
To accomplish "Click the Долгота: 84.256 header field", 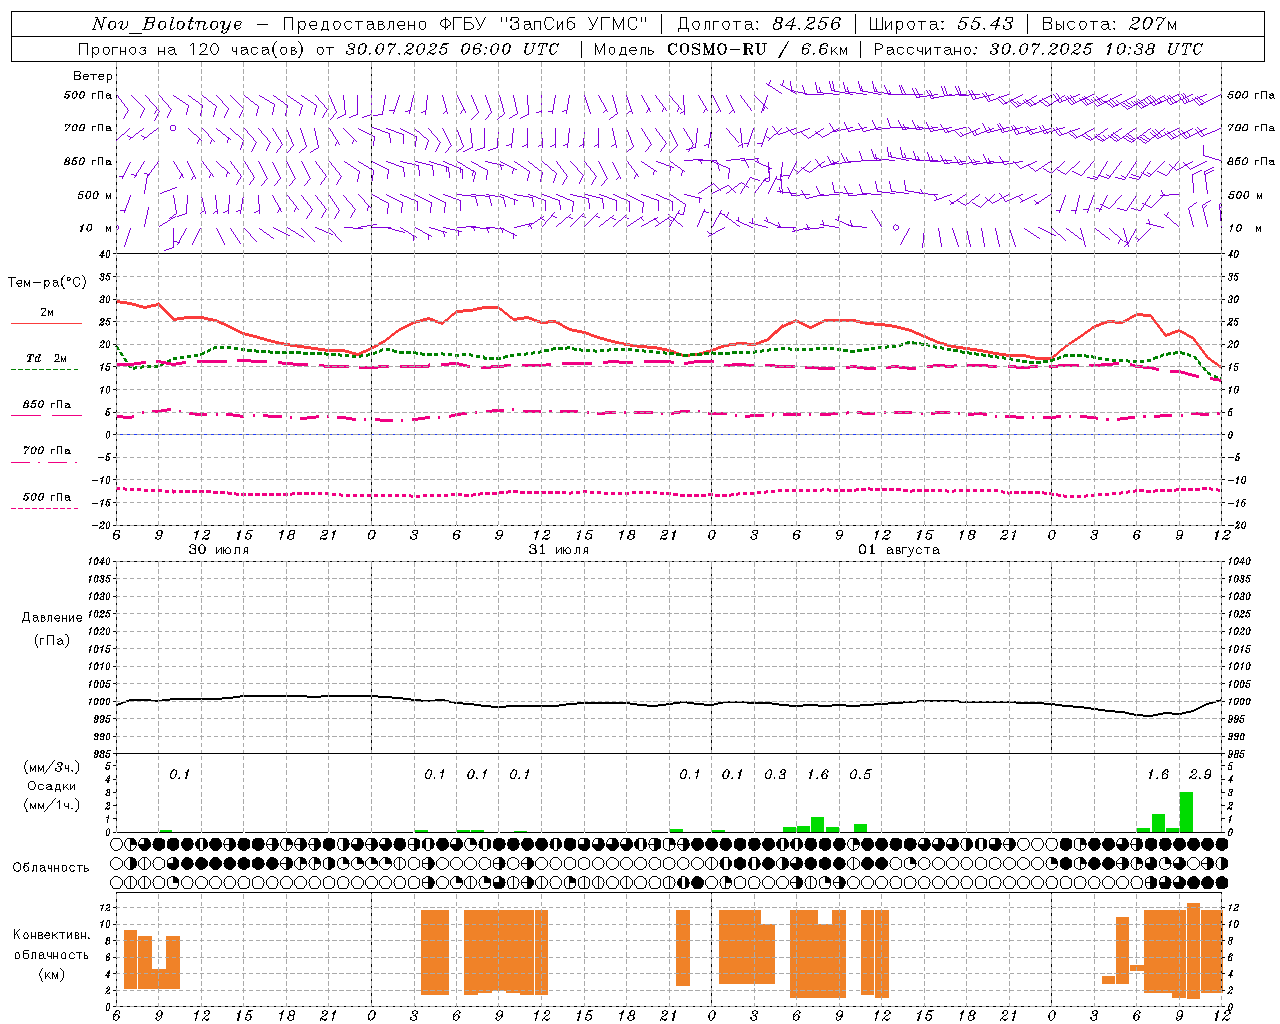I will [759, 24].
